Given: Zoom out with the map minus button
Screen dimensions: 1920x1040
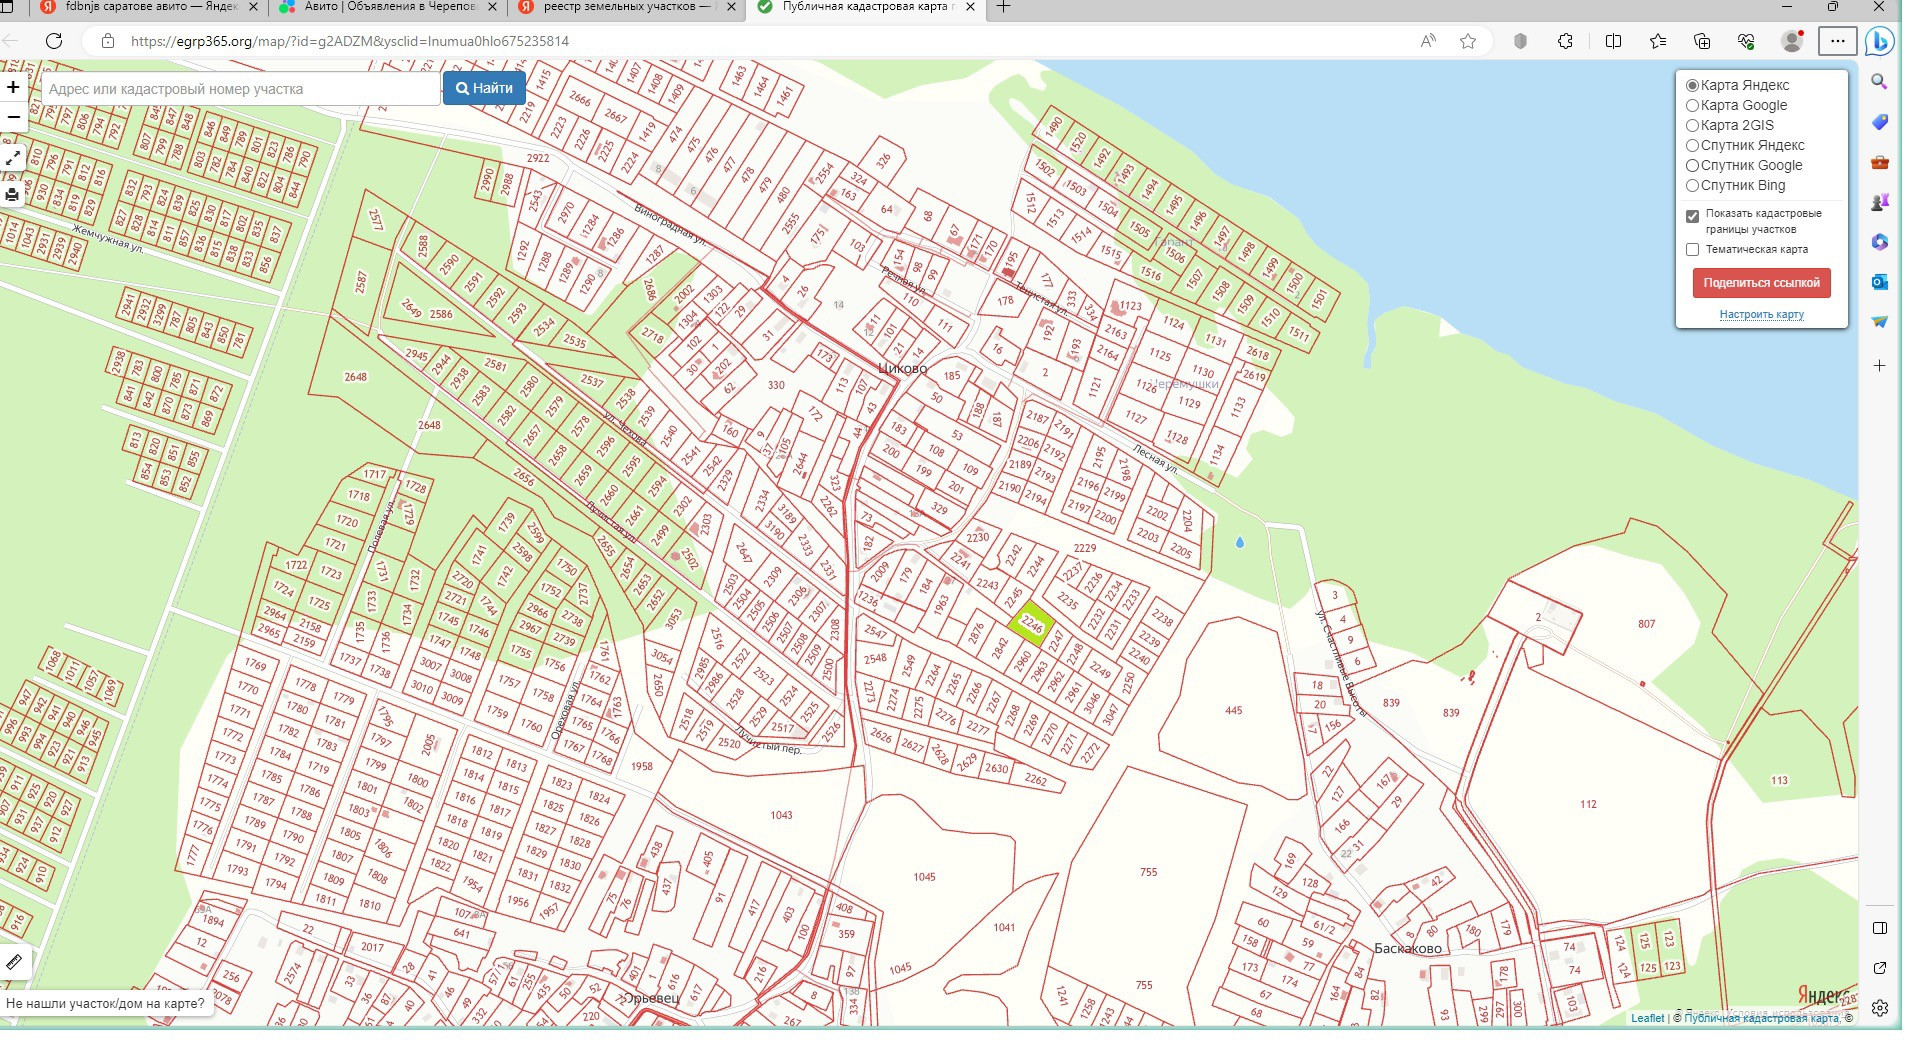Looking at the screenshot, I should pos(13,117).
